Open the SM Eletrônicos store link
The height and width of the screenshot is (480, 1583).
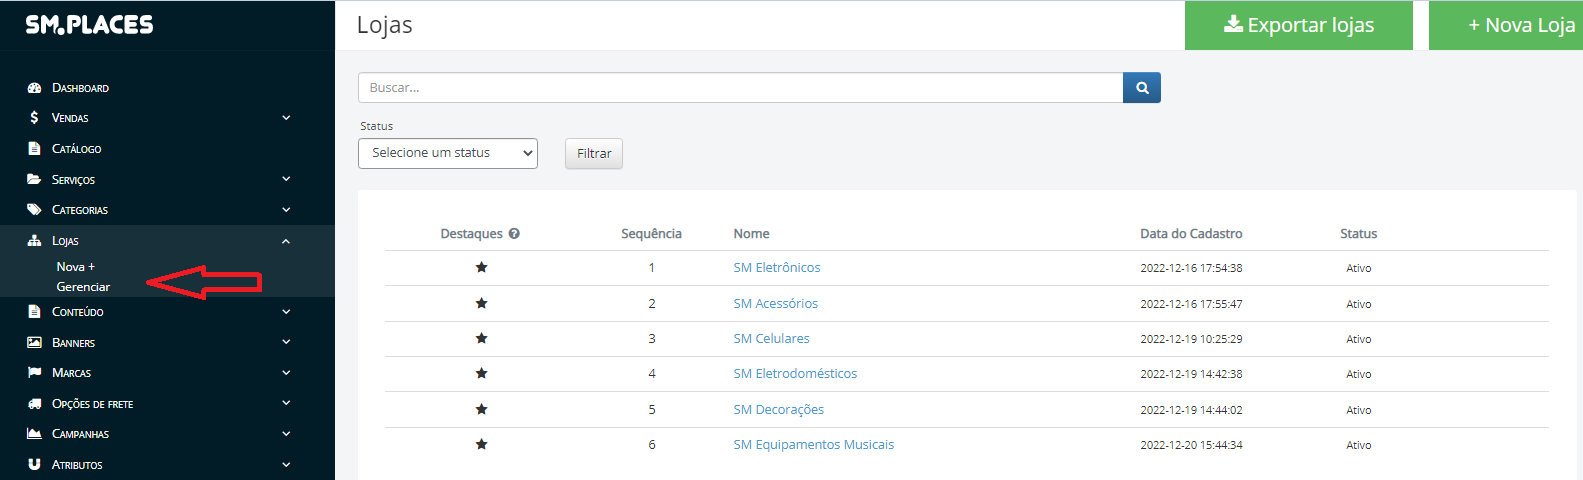(777, 268)
